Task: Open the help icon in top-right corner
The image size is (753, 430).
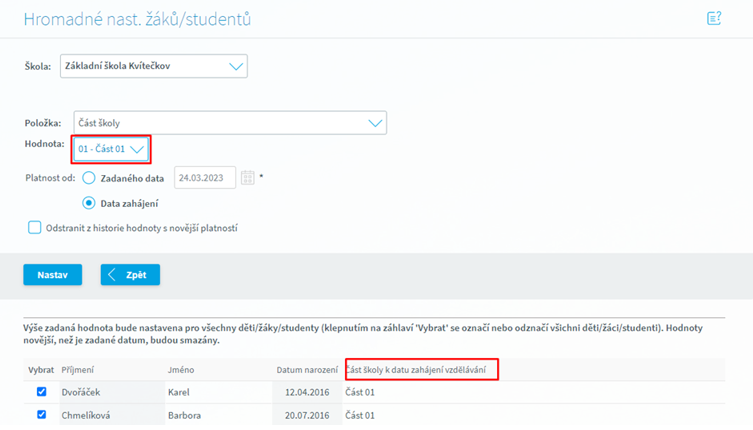Action: [713, 18]
